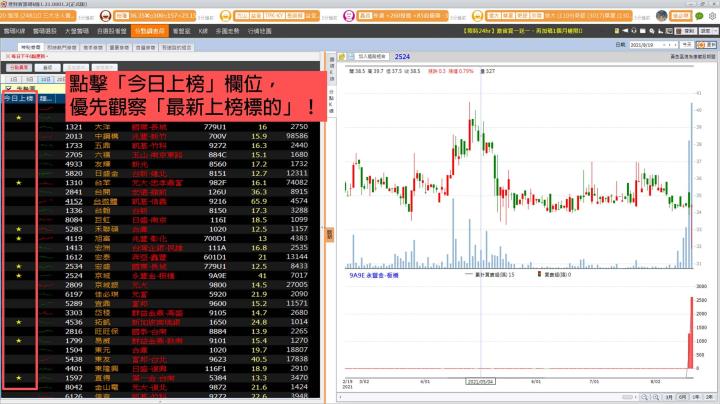Sort by the 今日上榜 column header
Image resolution: width=720 pixels, height=404 pixels.
pos(19,98)
